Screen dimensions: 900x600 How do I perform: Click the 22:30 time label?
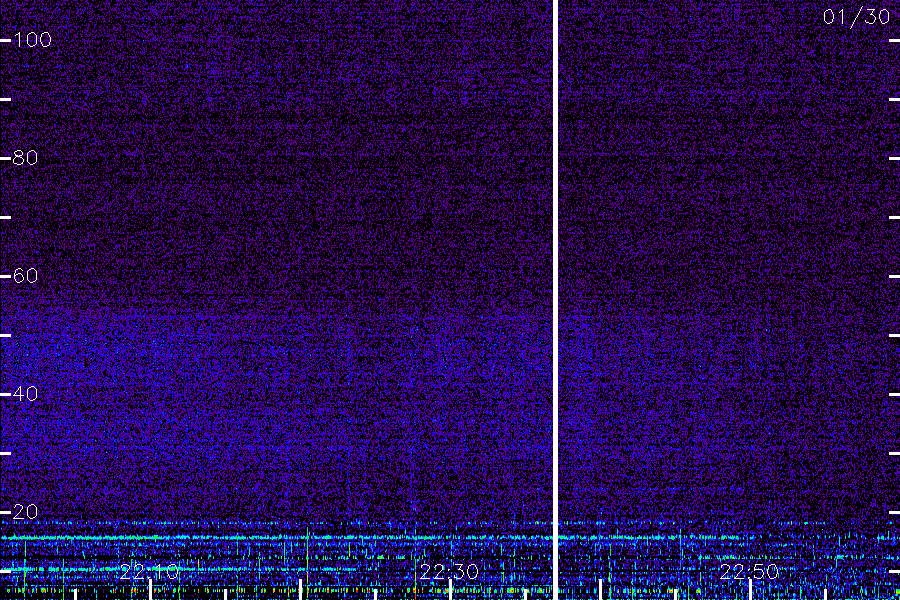pyautogui.click(x=449, y=572)
